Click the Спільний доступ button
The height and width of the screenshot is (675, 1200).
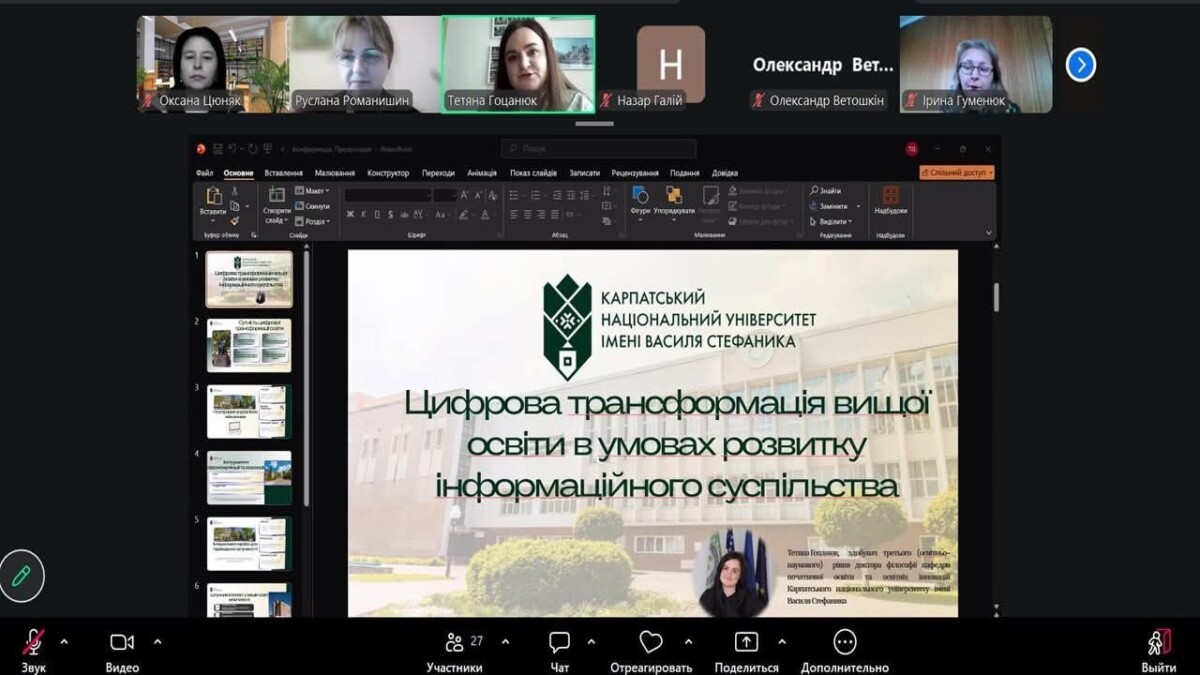coord(957,173)
